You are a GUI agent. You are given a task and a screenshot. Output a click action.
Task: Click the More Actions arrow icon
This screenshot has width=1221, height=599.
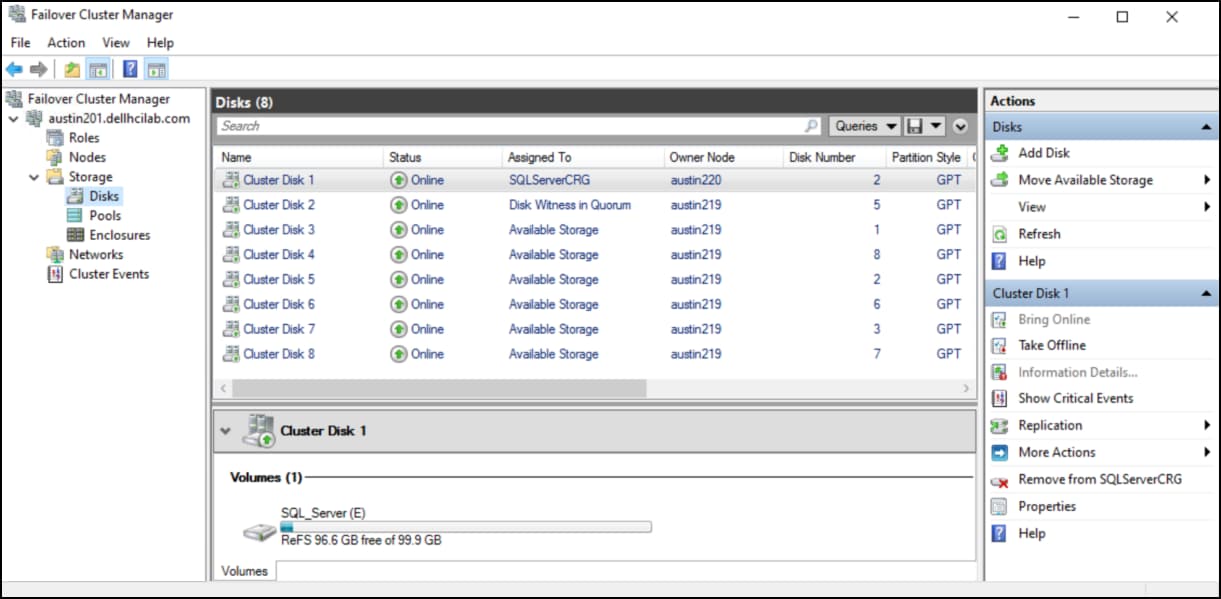(x=999, y=452)
